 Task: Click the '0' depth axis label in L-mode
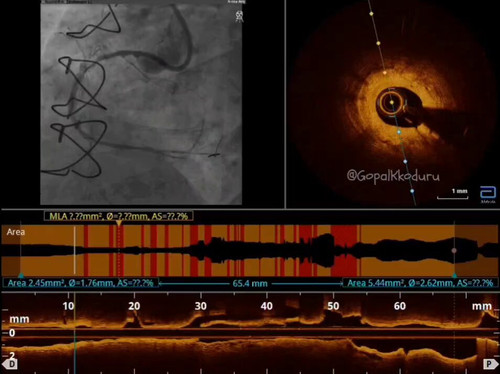12,333
